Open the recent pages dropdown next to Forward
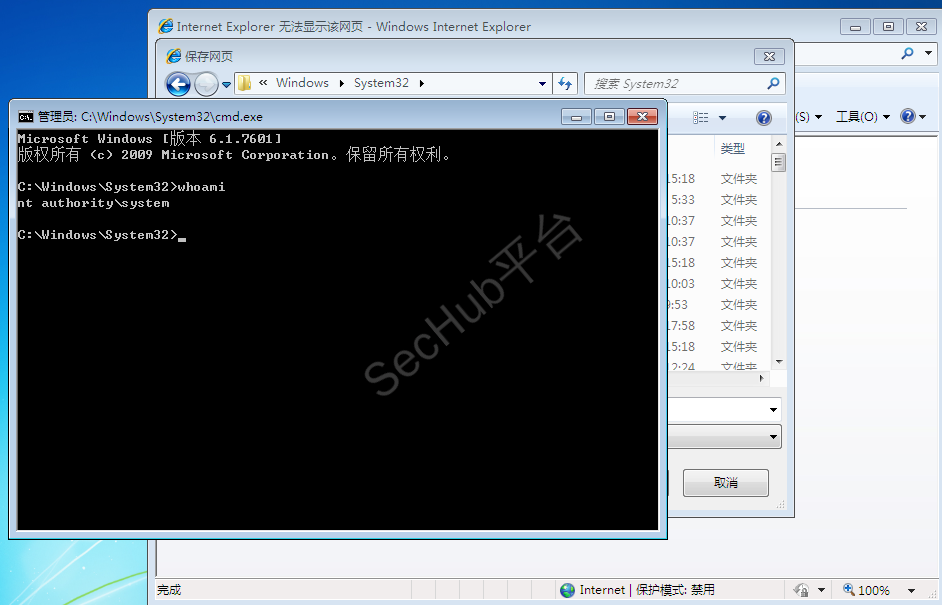Viewport: 942px width, 605px height. 227,84
